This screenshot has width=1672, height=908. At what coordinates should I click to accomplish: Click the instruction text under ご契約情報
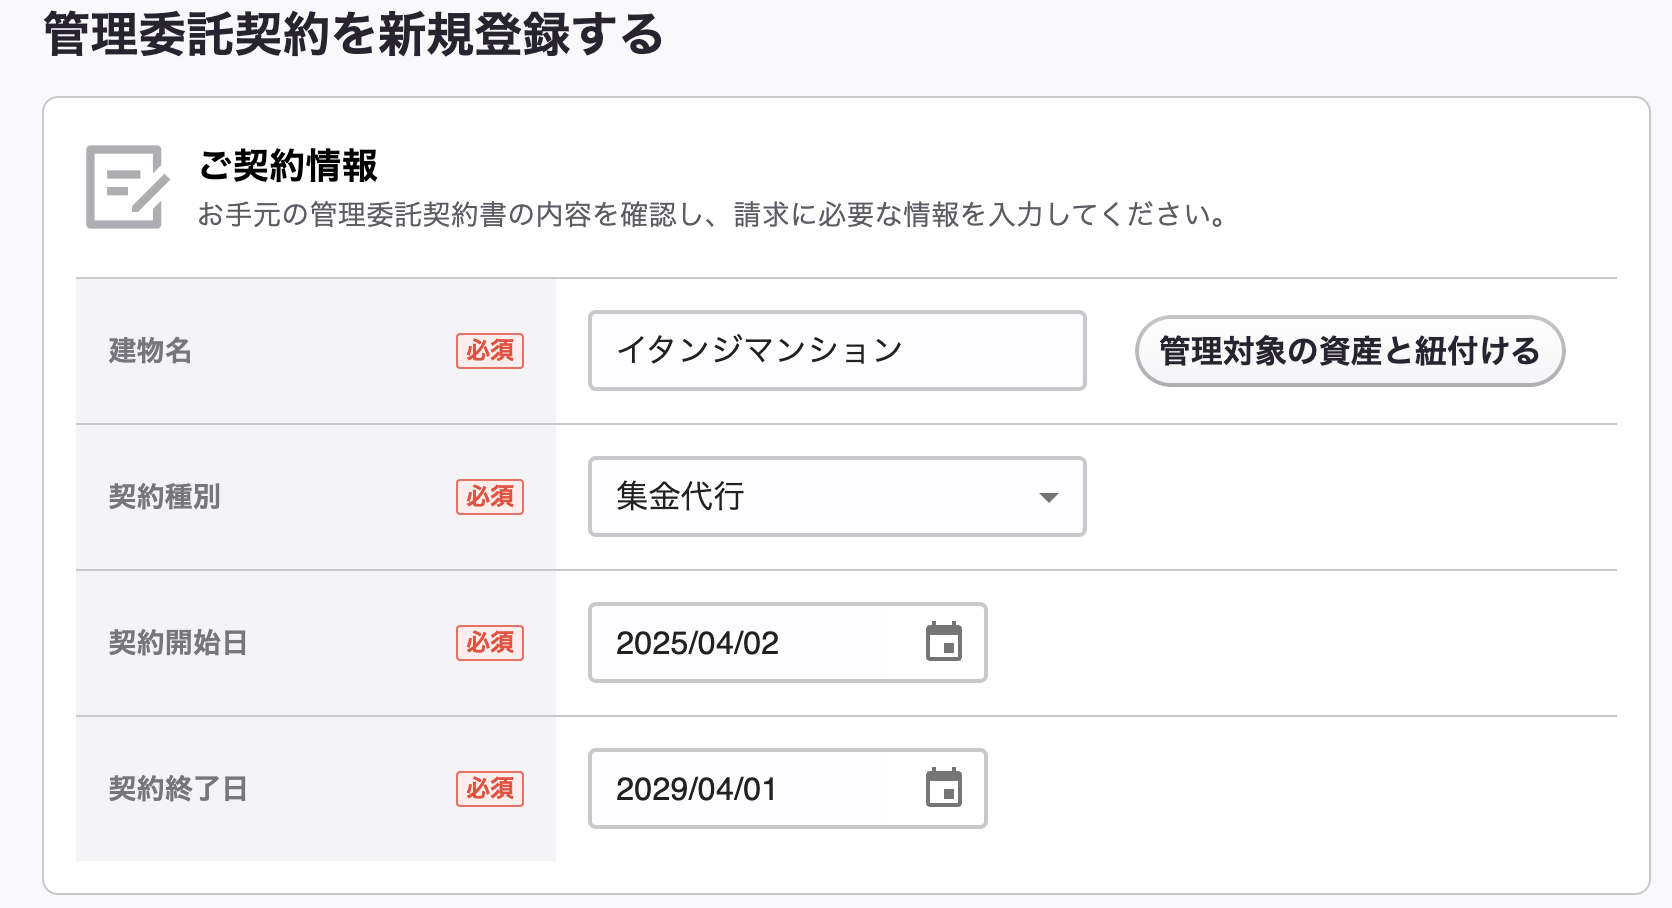click(713, 215)
